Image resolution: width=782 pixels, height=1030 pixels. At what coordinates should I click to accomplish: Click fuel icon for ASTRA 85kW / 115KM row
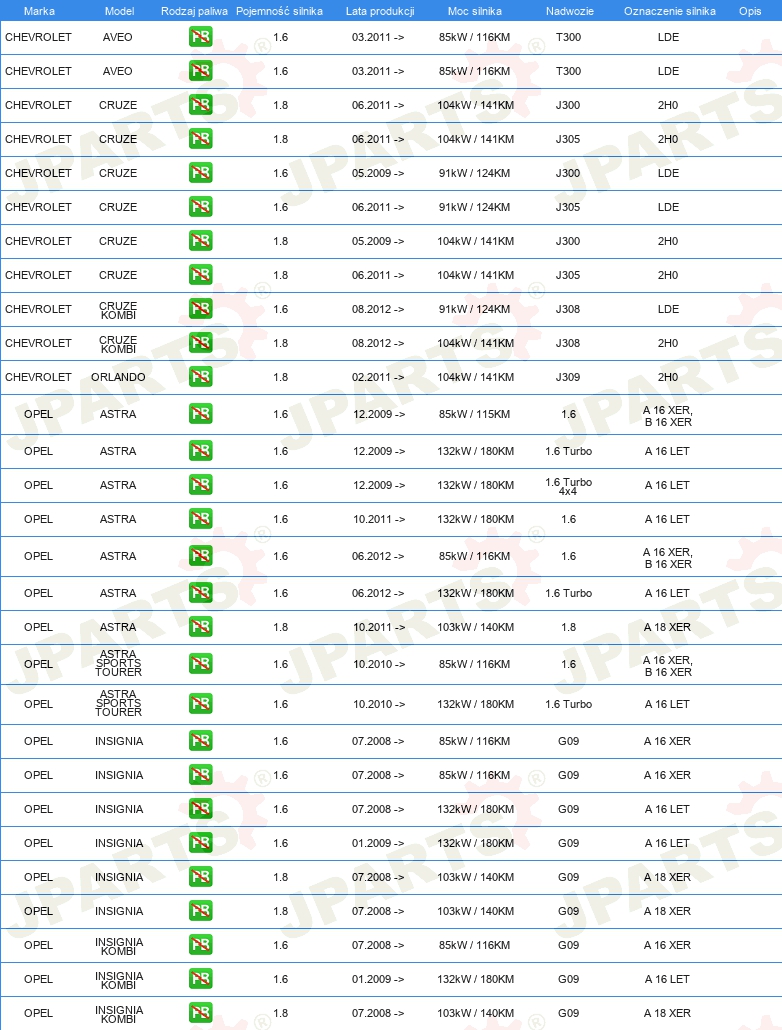[200, 414]
